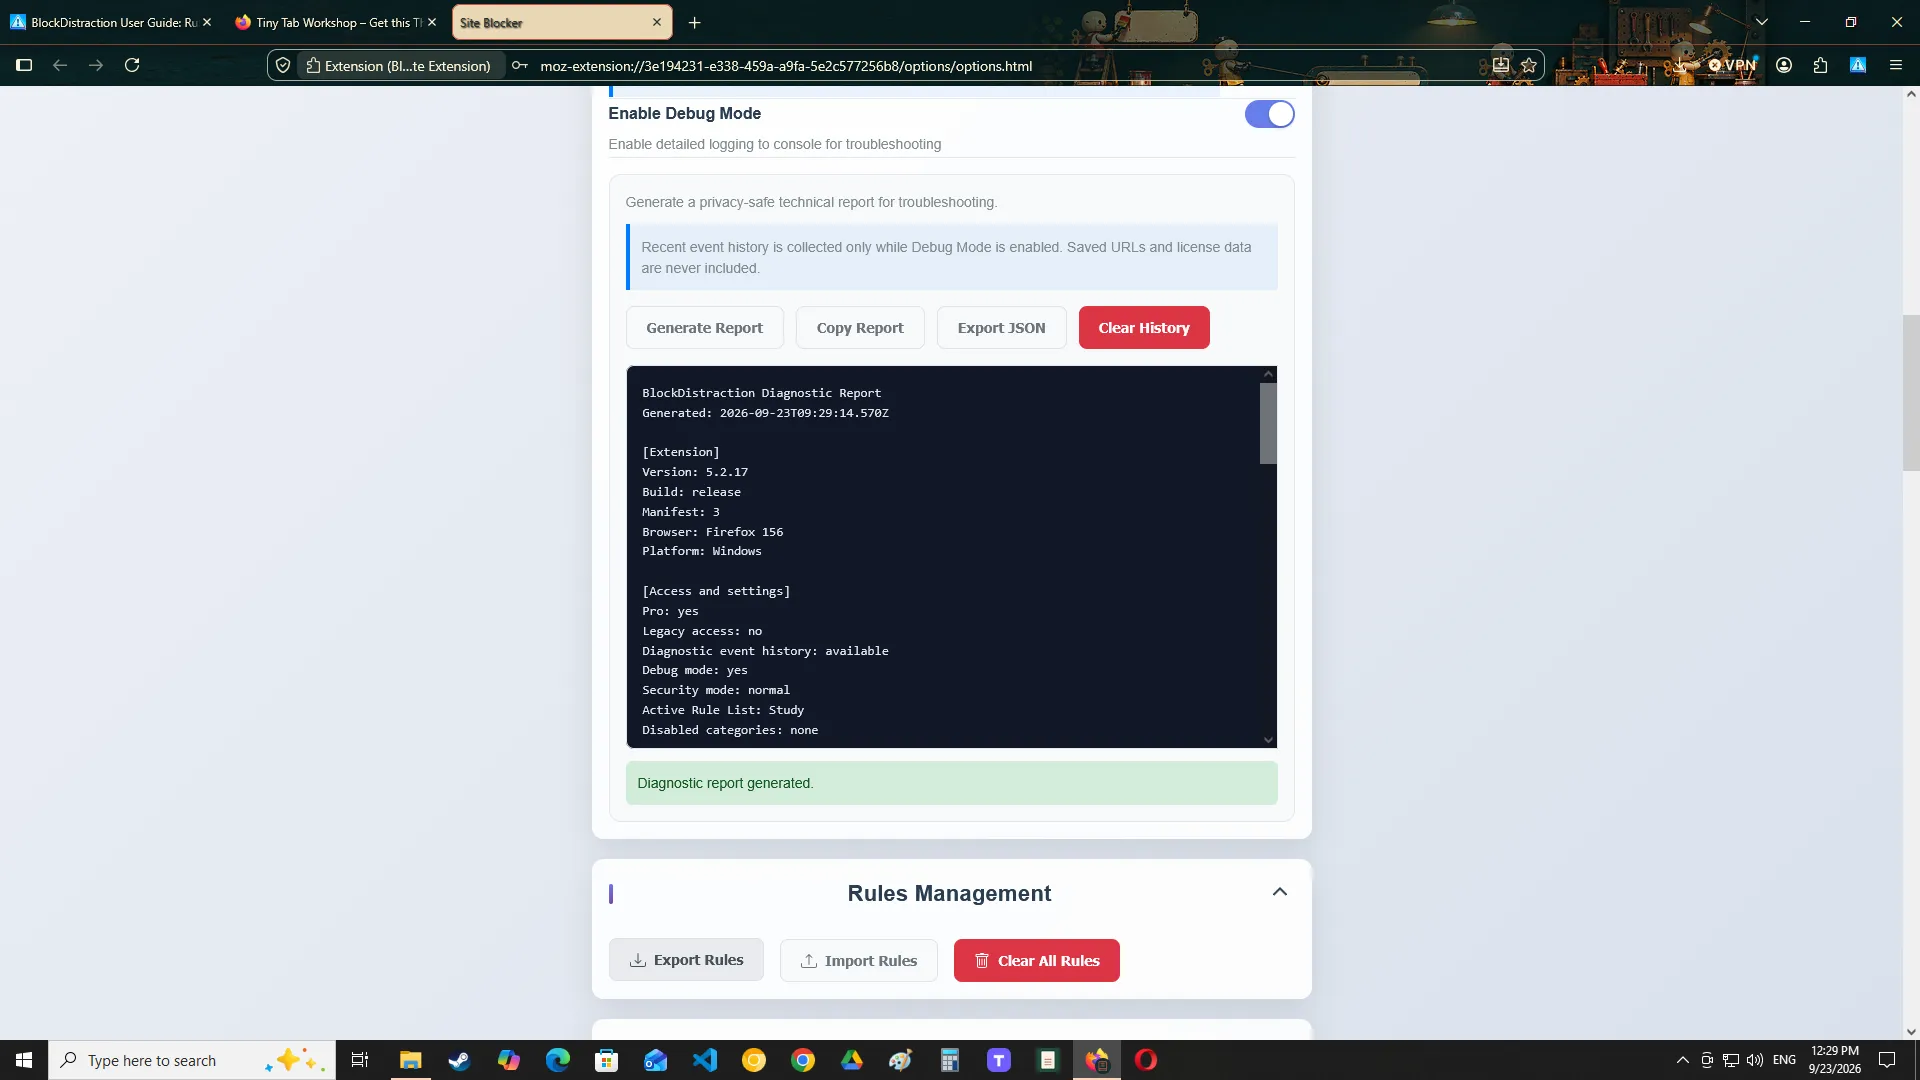Click the 'Version: 5.2.17' line in report
1920x1080 pixels.
coord(695,472)
